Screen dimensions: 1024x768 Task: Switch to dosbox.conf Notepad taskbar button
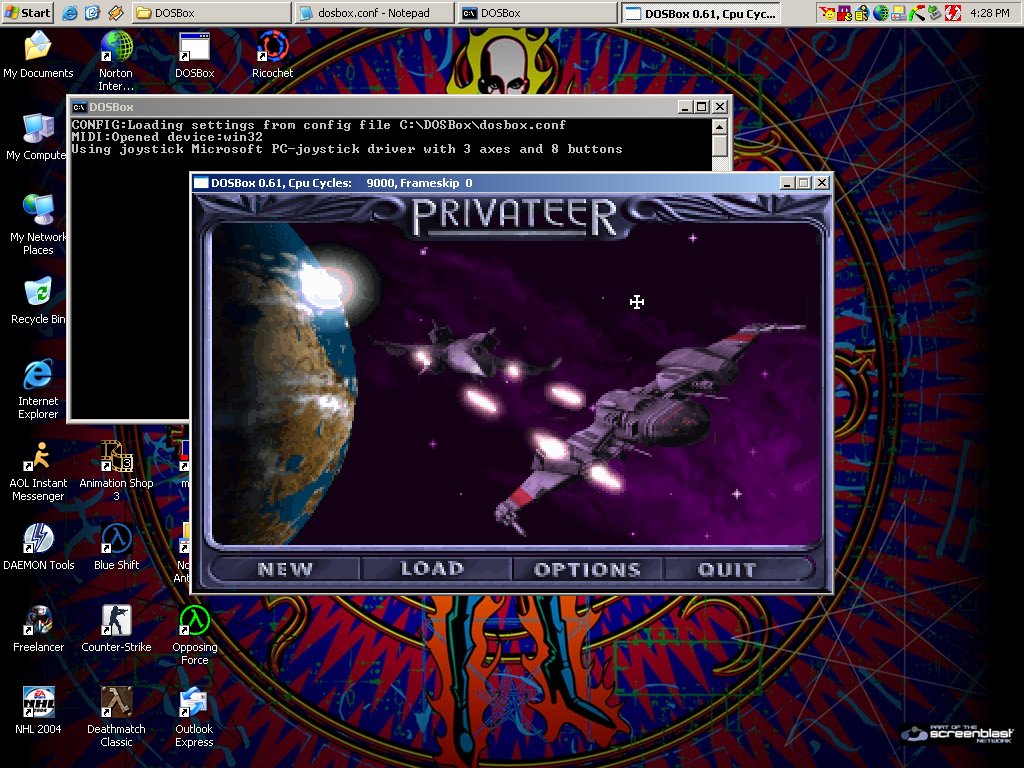(x=374, y=13)
